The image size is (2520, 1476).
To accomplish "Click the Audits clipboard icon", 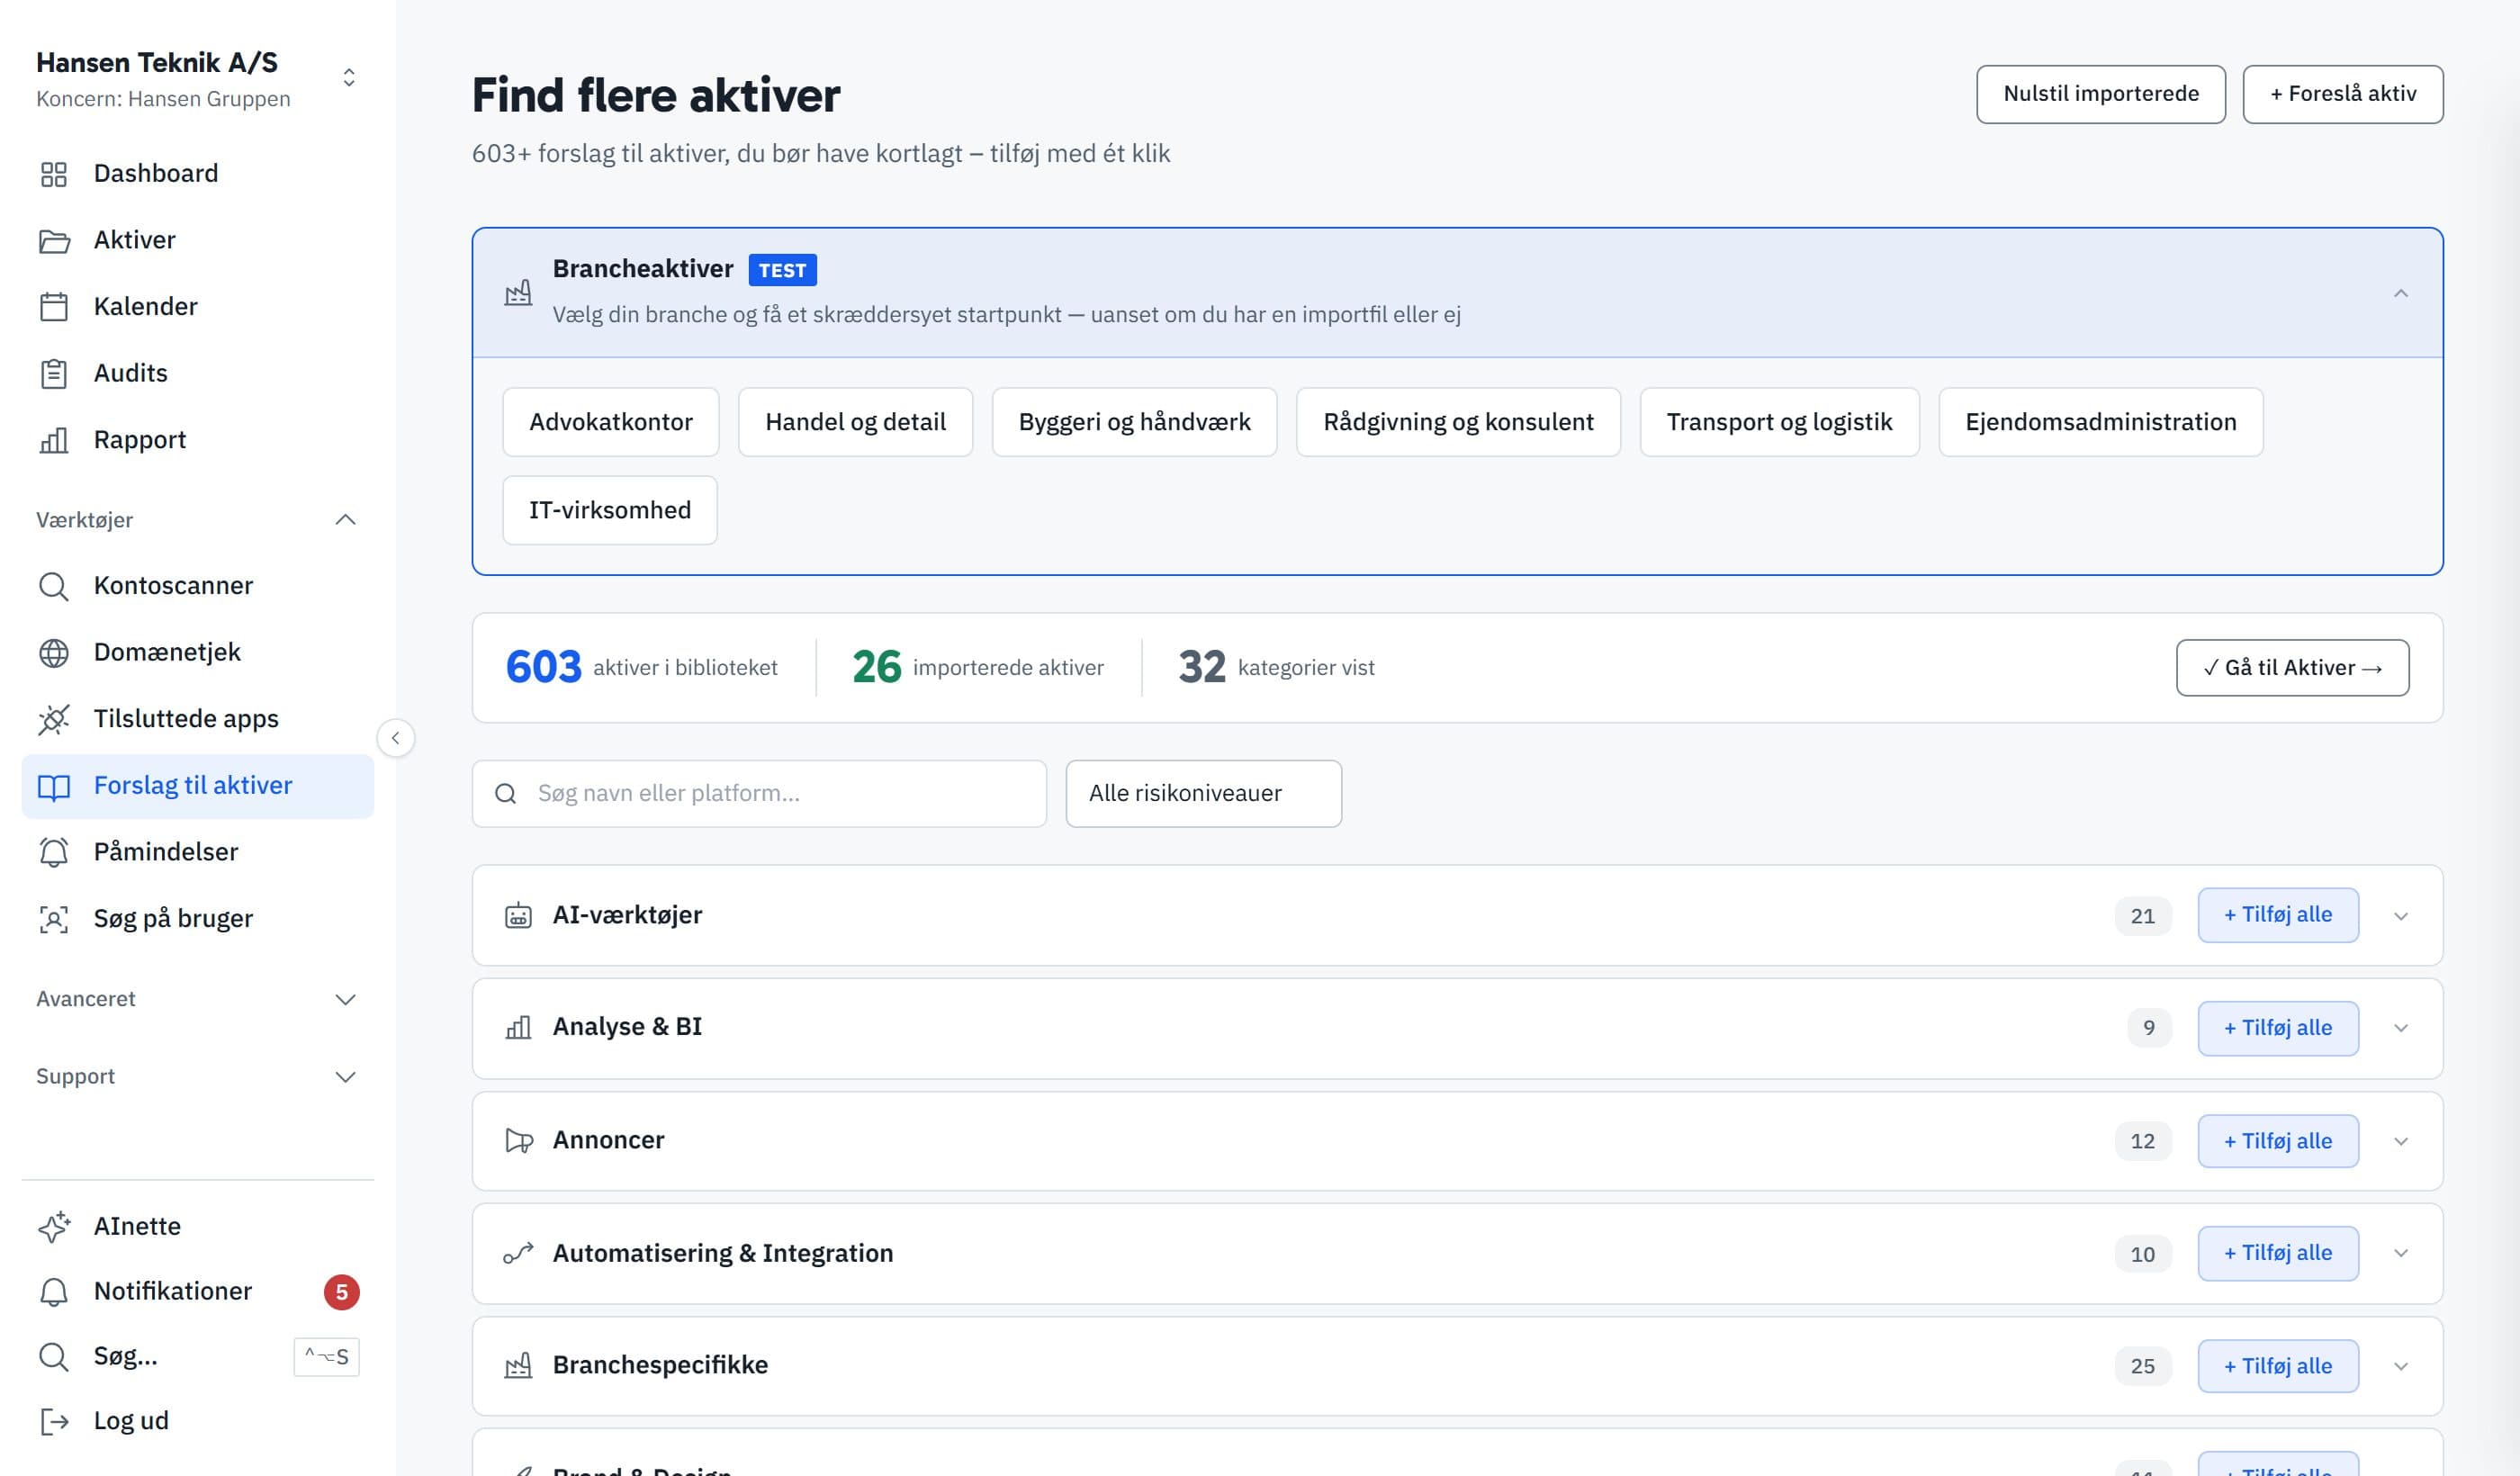I will point(53,374).
